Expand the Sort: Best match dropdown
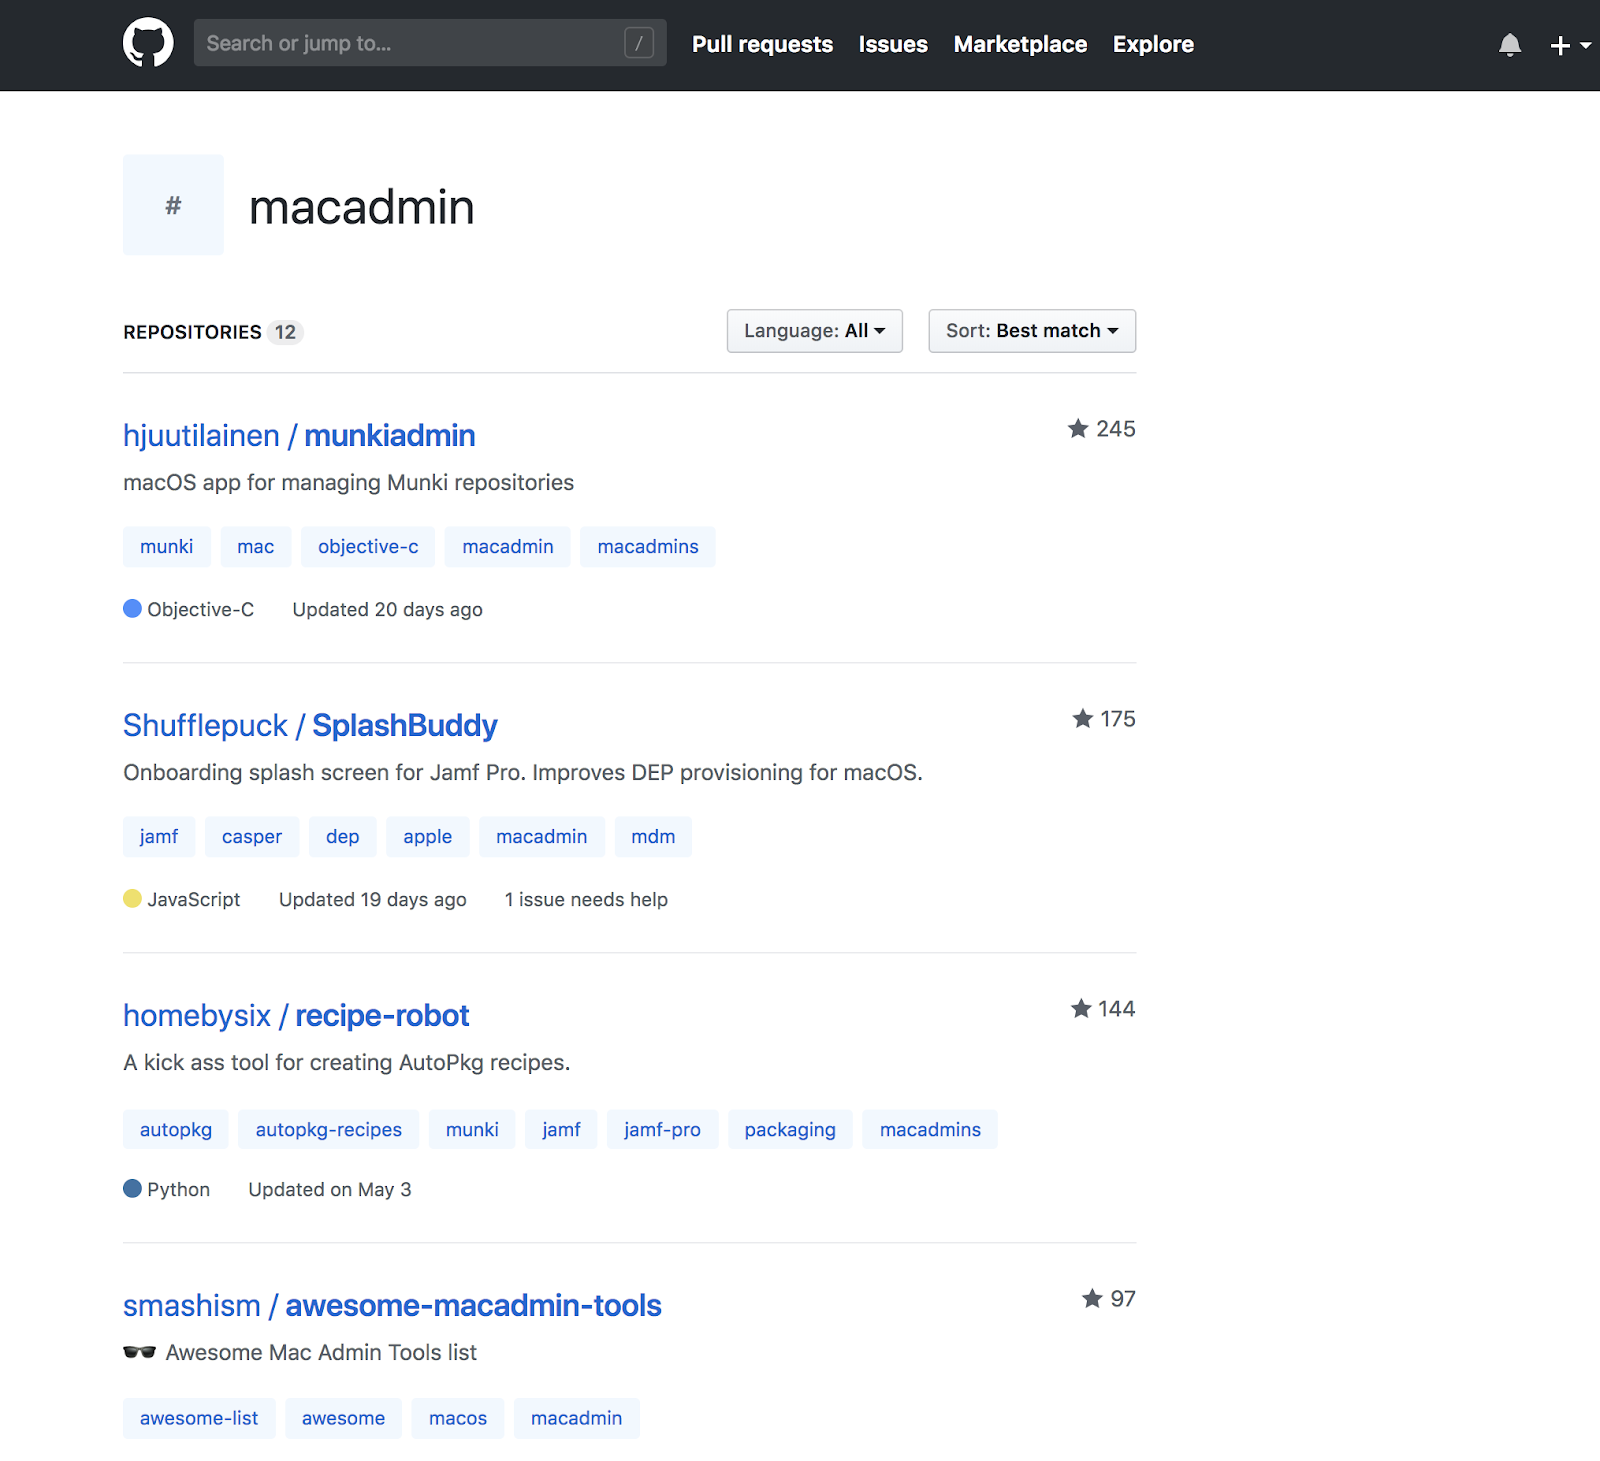Image resolution: width=1600 pixels, height=1461 pixels. (x=1031, y=331)
